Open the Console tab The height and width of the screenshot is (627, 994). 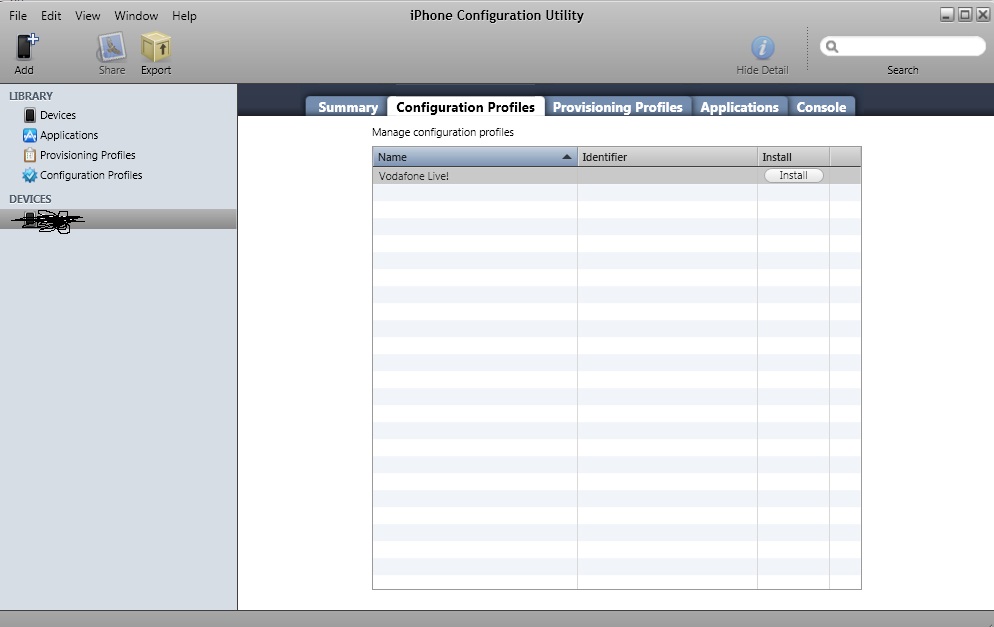click(821, 107)
